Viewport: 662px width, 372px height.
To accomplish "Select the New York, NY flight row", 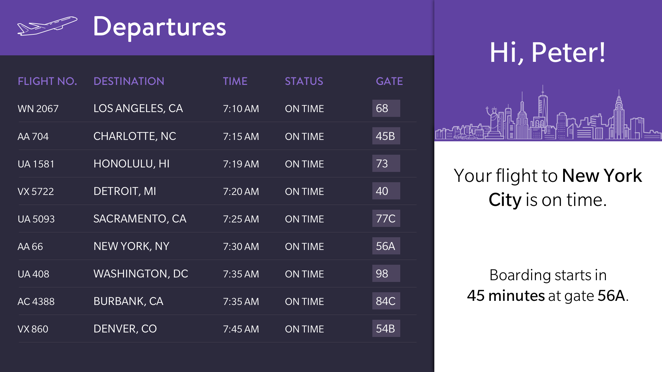I will tap(217, 246).
